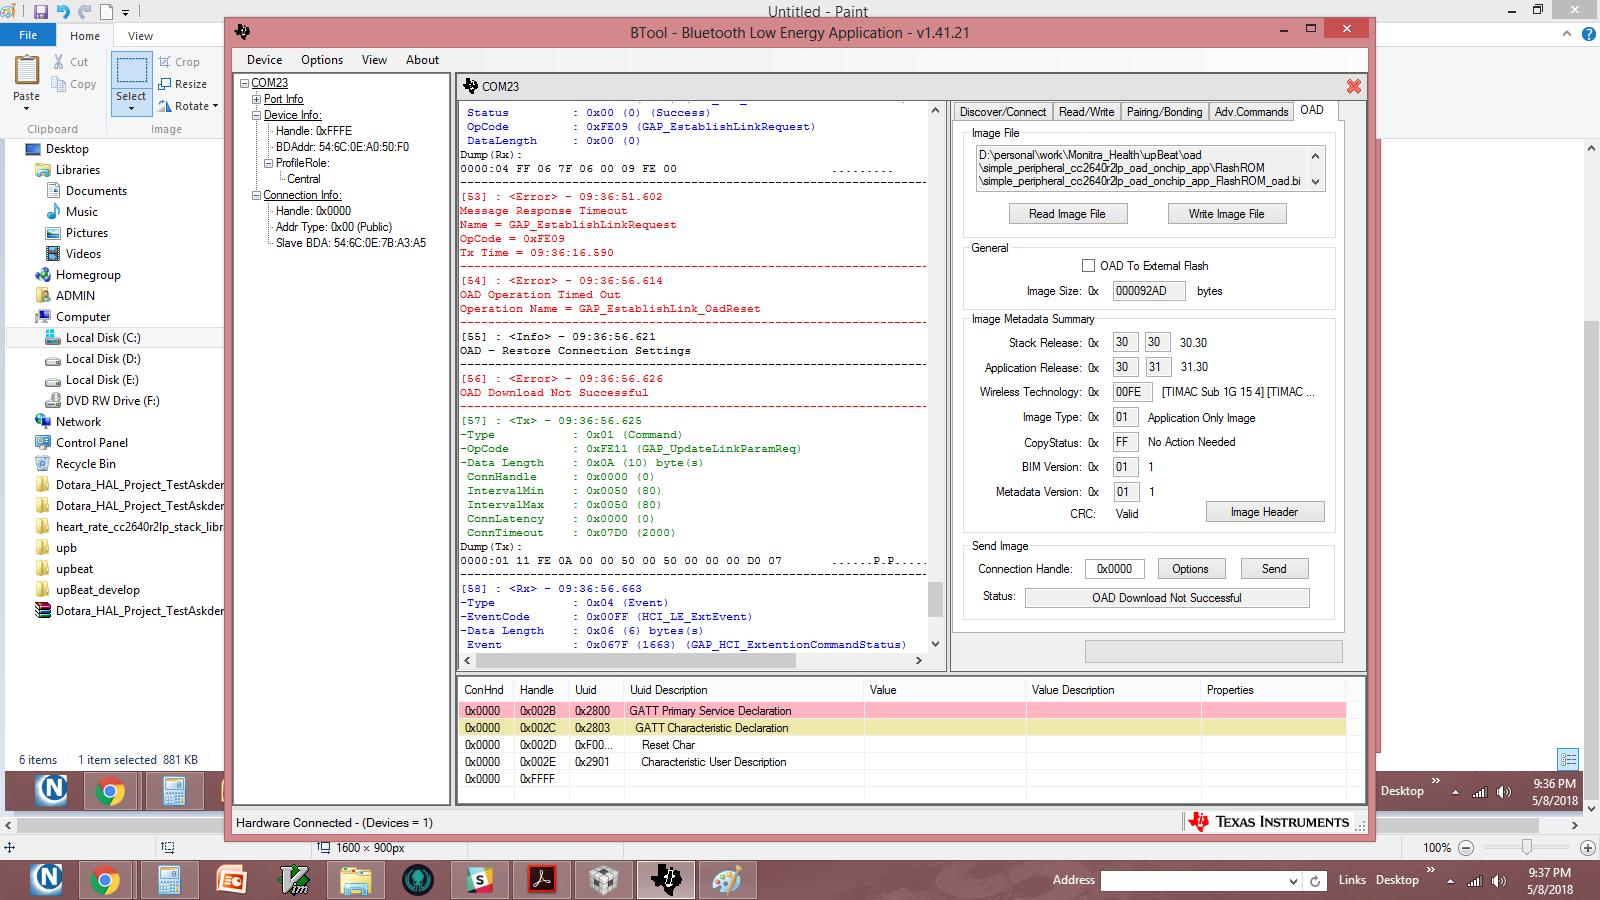Switch to the Read/Write tab
1600x900 pixels.
tap(1086, 112)
